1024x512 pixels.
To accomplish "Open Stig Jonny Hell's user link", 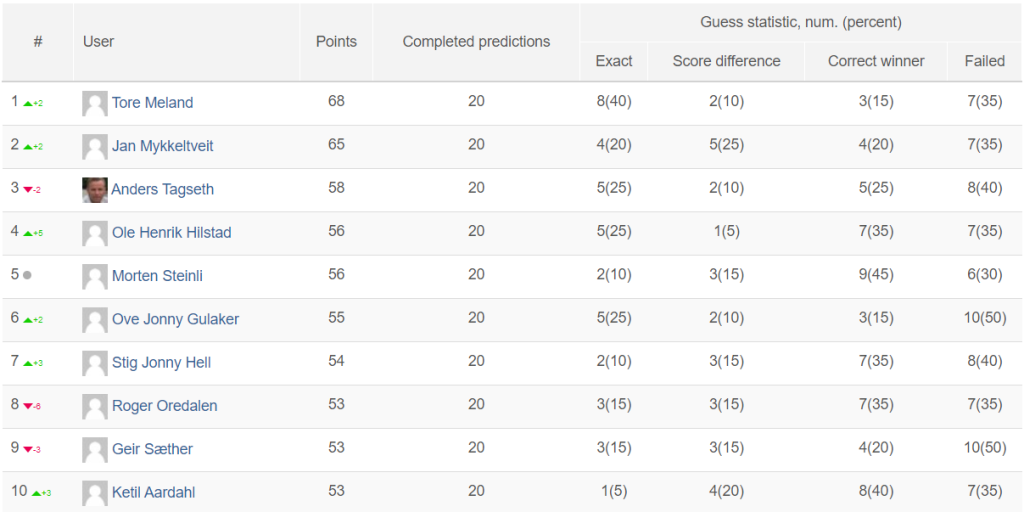I will pyautogui.click(x=161, y=362).
